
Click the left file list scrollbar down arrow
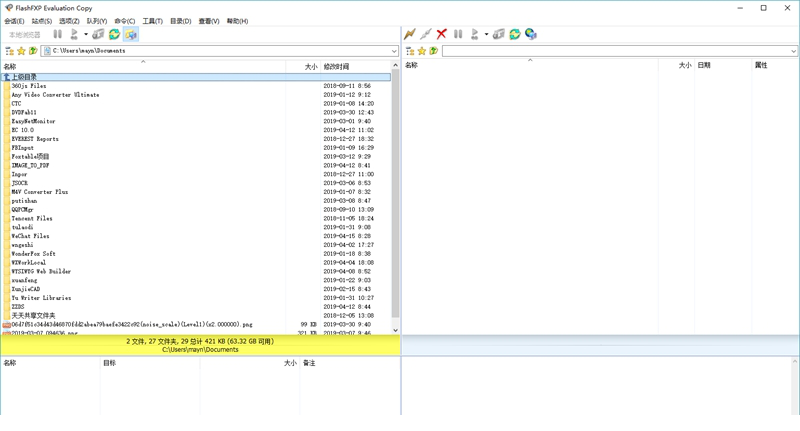[x=395, y=331]
